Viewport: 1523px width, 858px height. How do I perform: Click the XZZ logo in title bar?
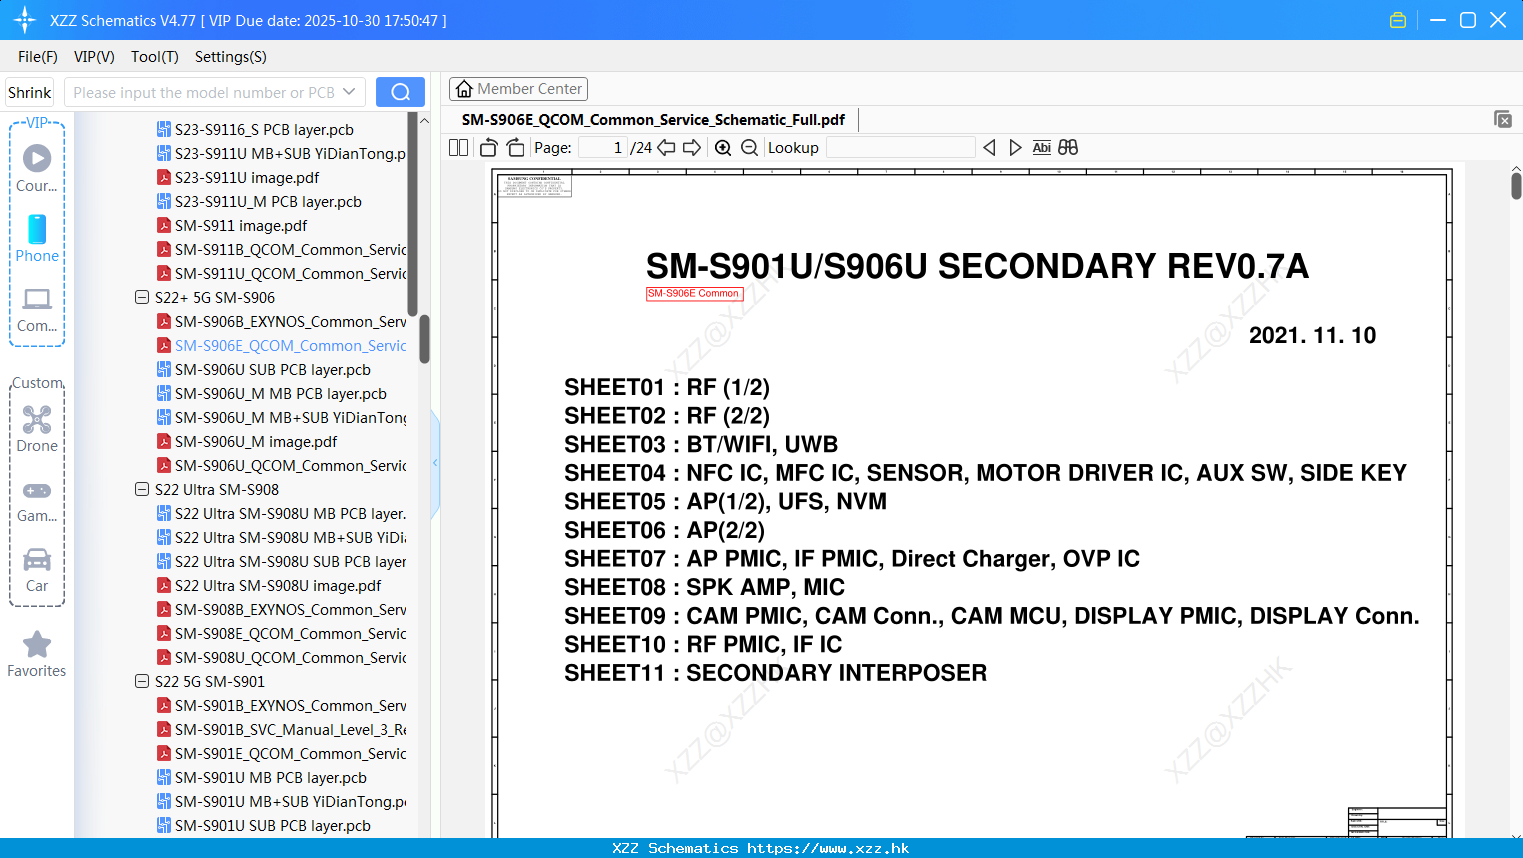pyautogui.click(x=25, y=20)
